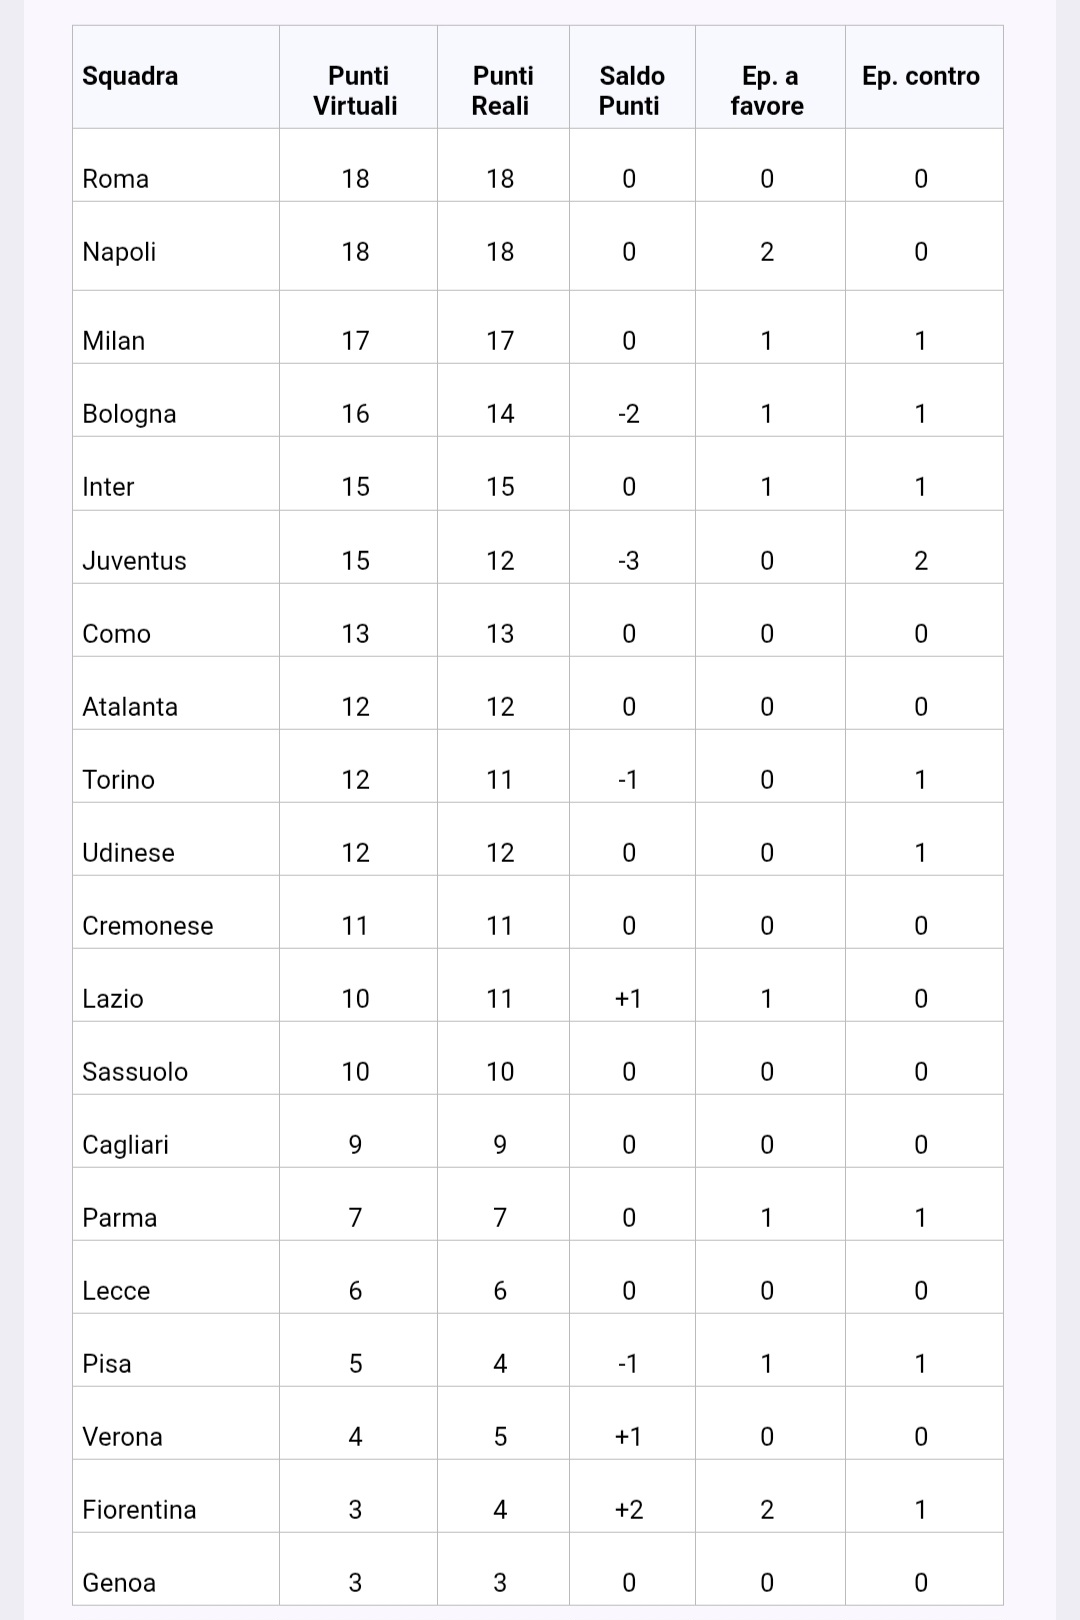Select the Milan row name cell
Viewport: 1080px width, 1620px height.
point(114,341)
